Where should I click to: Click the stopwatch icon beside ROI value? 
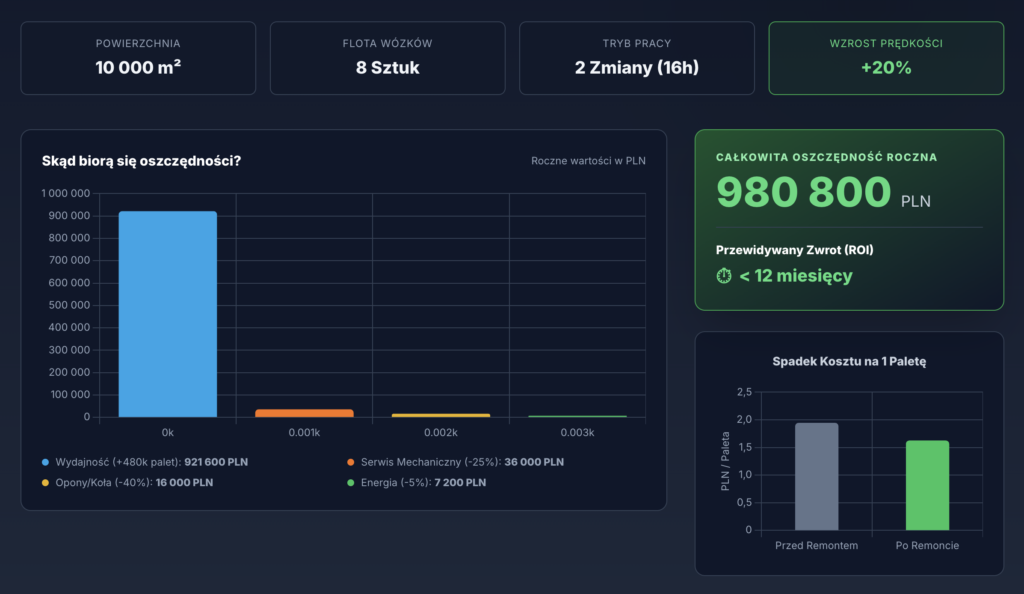(x=725, y=276)
